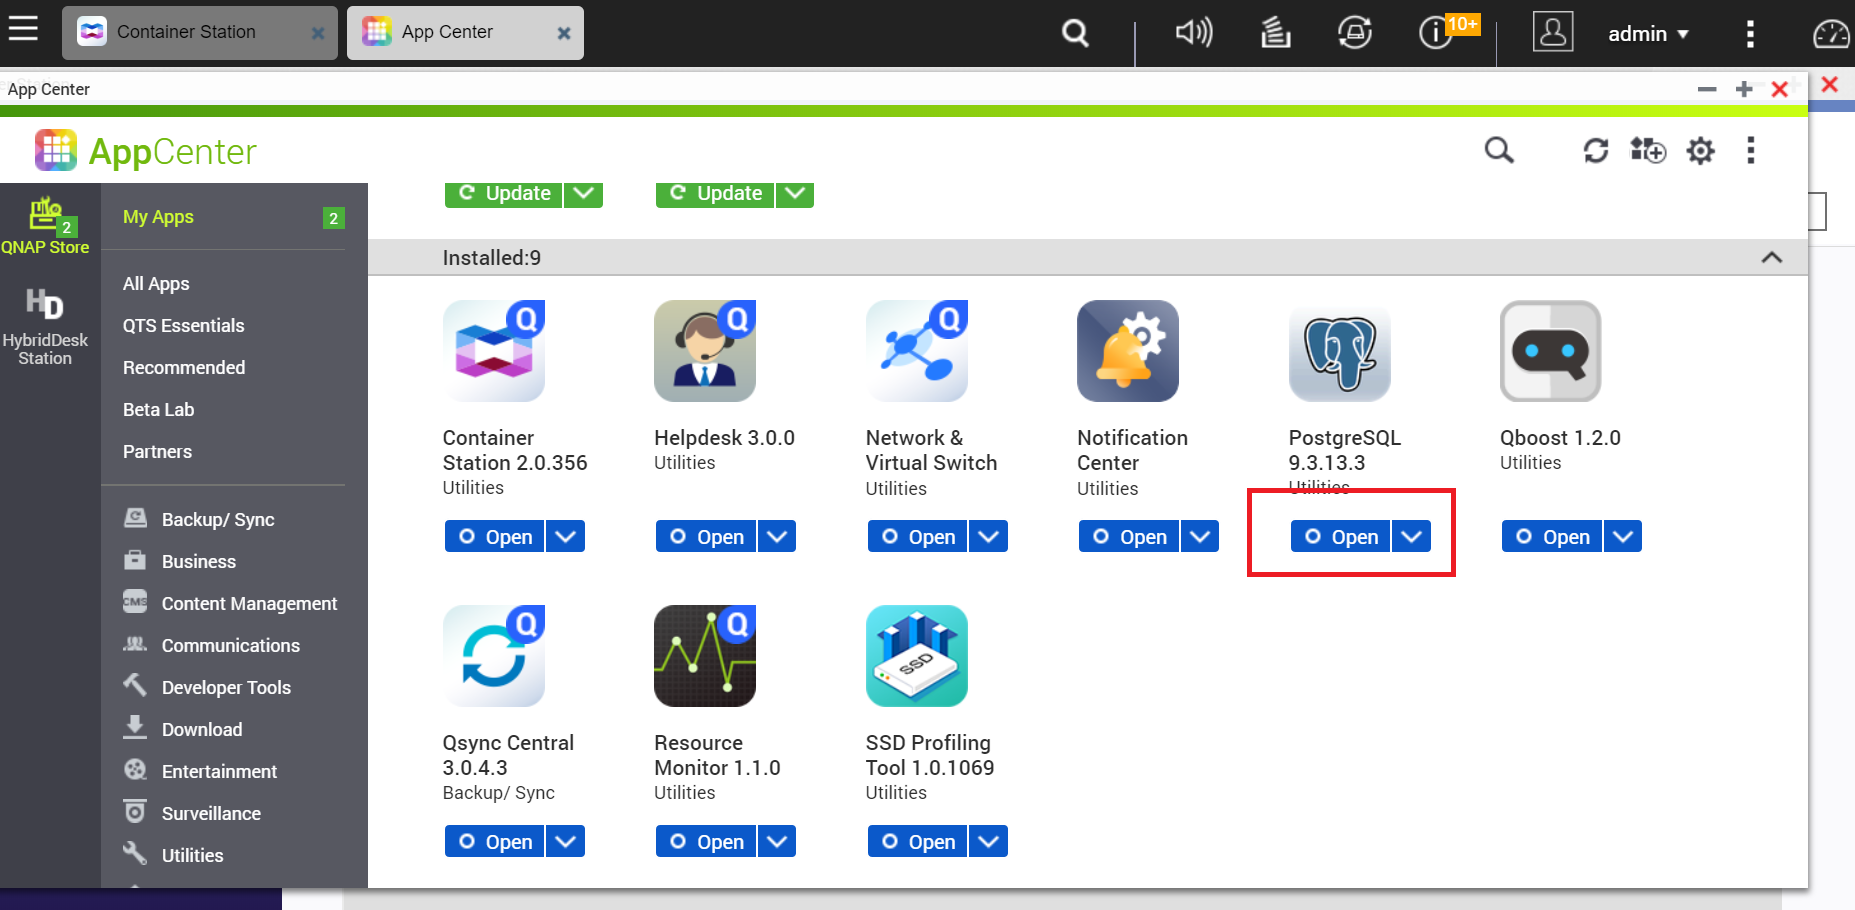1855x910 pixels.
Task: Expand PostgreSQL Open dropdown arrow
Action: (1412, 537)
